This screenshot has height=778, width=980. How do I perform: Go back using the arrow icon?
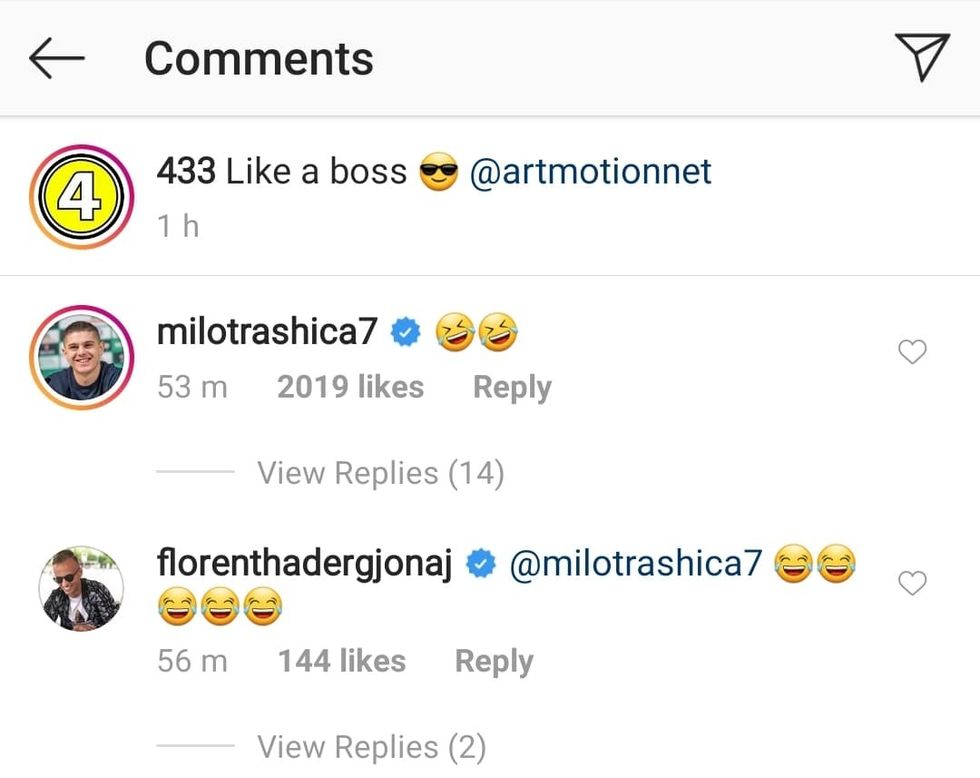pos(56,59)
